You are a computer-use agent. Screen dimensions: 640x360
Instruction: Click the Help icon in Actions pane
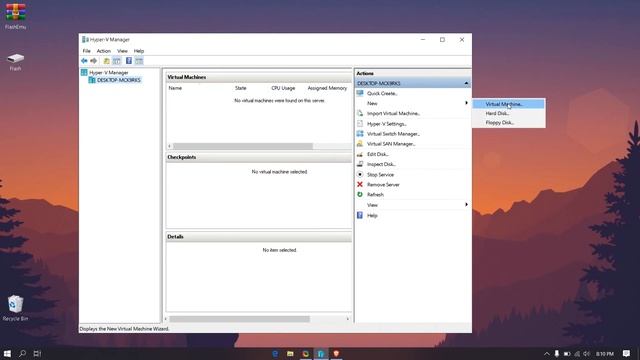360,215
